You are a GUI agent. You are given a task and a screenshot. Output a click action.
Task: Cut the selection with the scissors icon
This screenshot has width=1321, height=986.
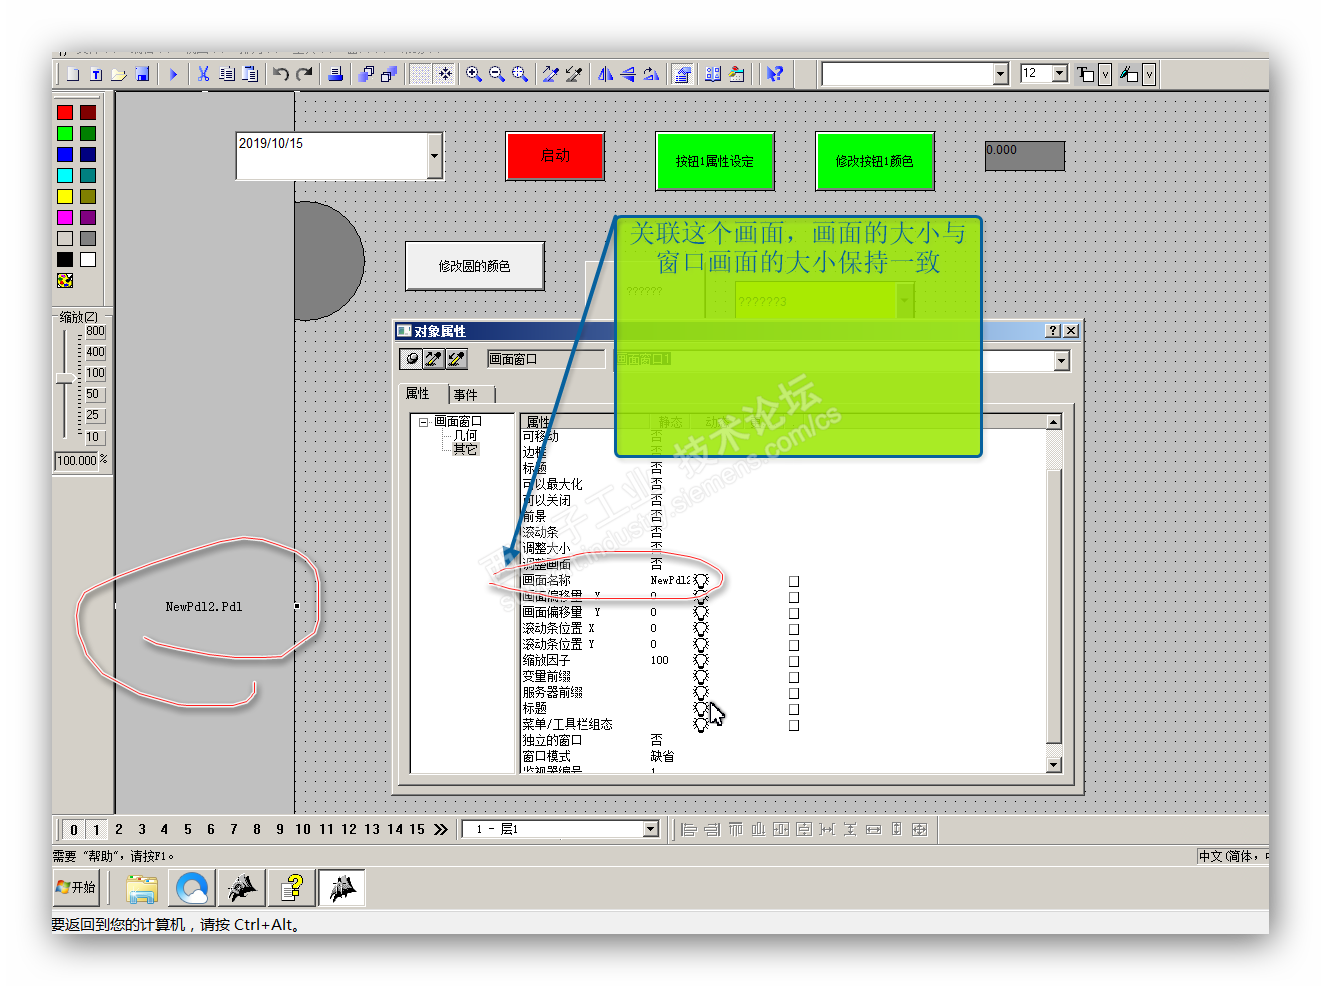pos(203,74)
